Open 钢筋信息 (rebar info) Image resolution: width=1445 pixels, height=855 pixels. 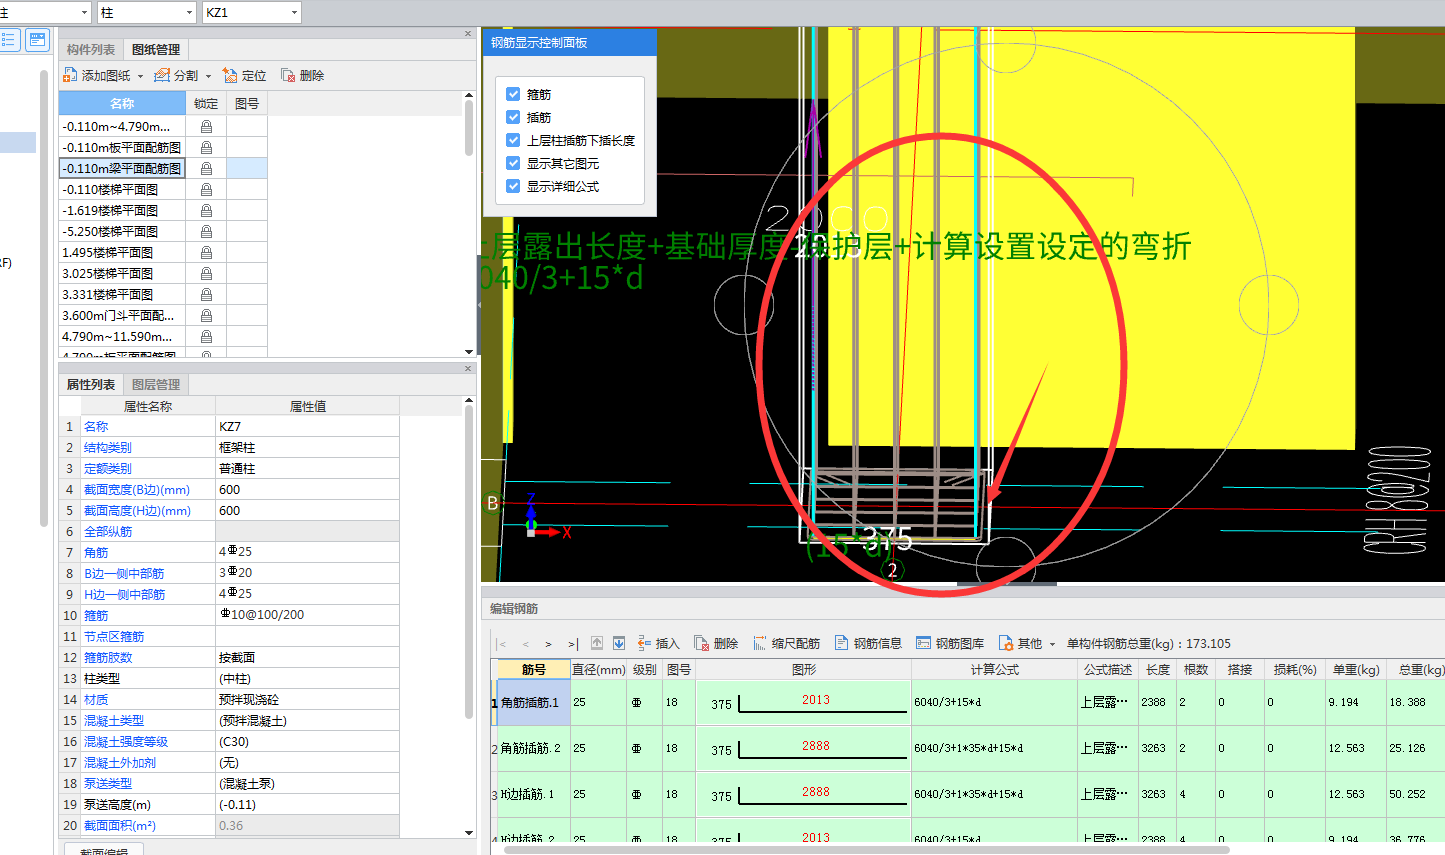tap(868, 643)
